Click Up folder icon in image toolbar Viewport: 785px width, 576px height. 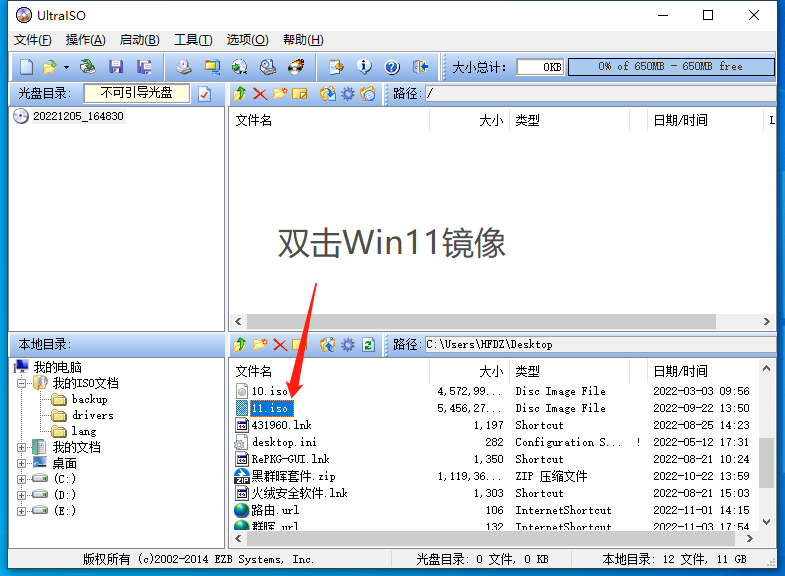239,94
